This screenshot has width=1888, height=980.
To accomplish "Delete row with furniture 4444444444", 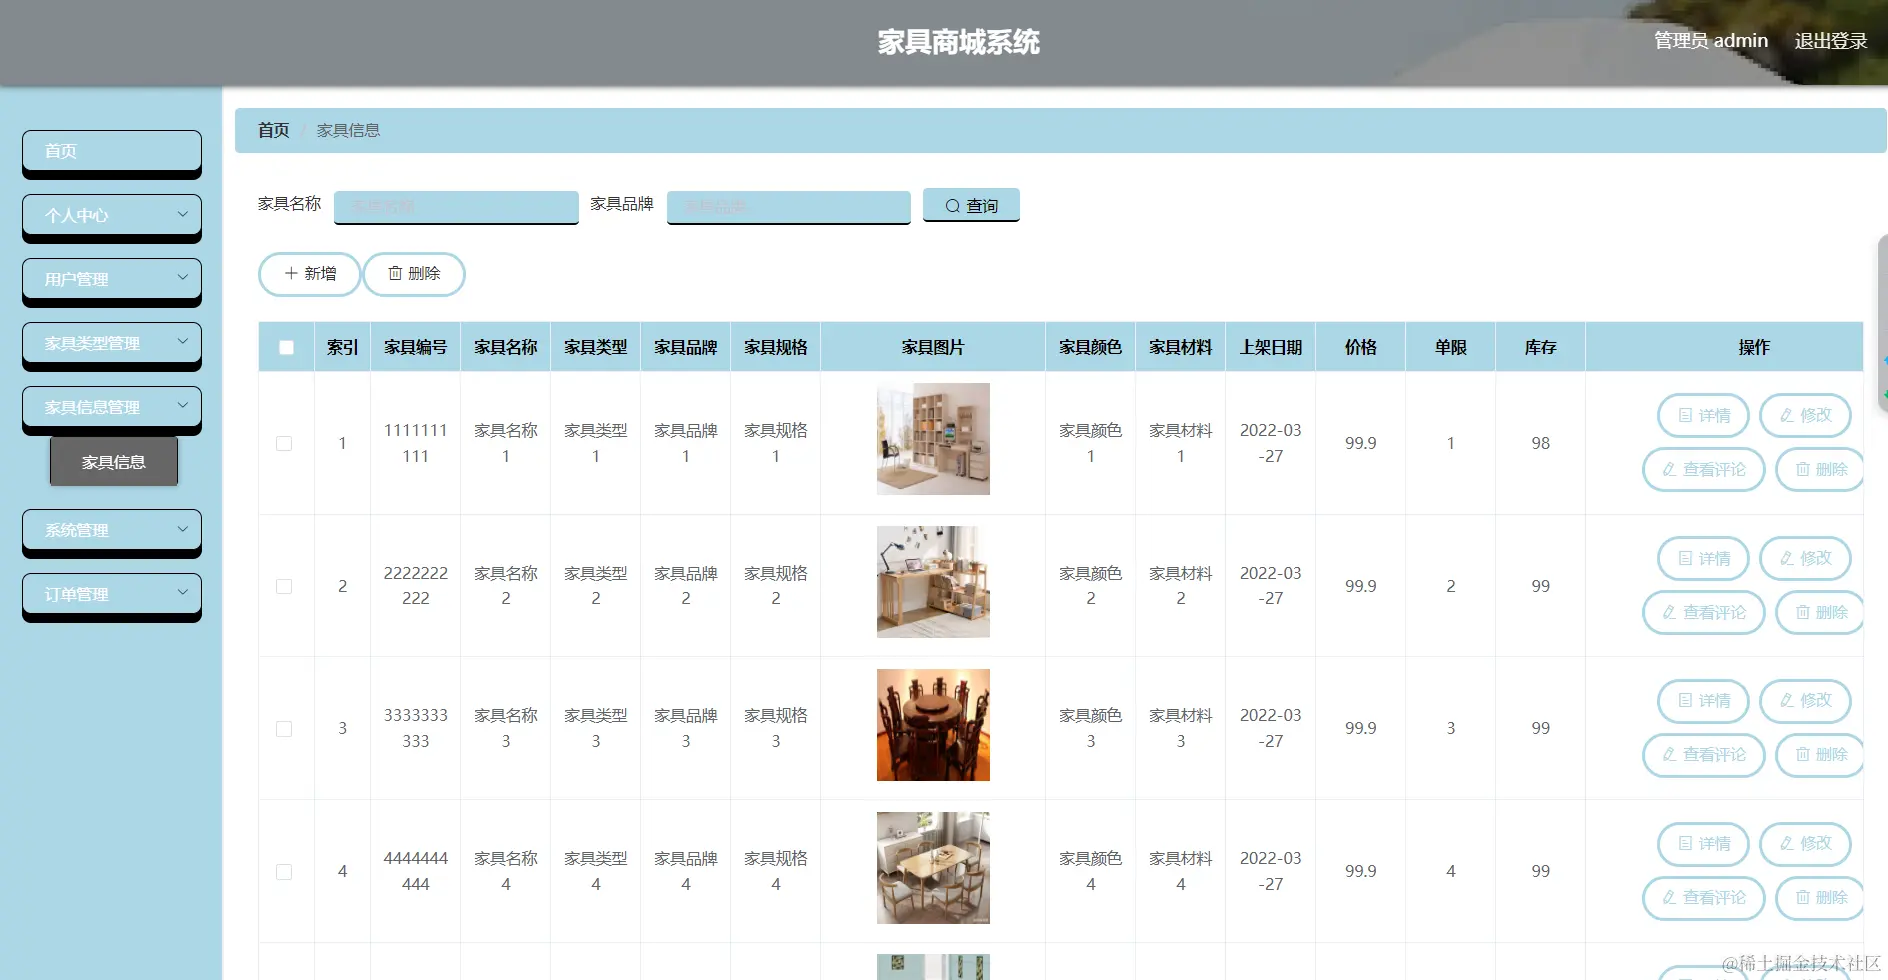I will [x=1820, y=897].
